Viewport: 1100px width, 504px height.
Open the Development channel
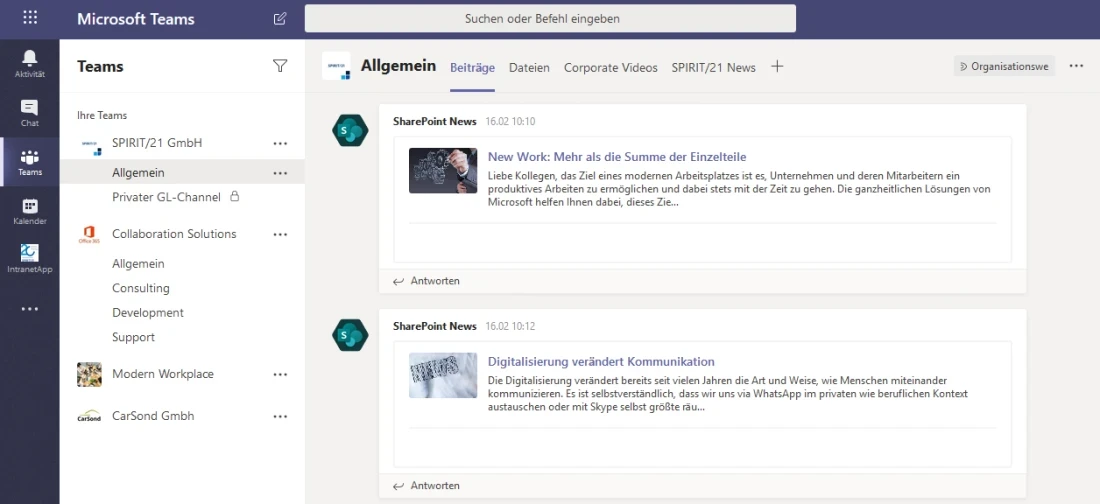tap(148, 312)
